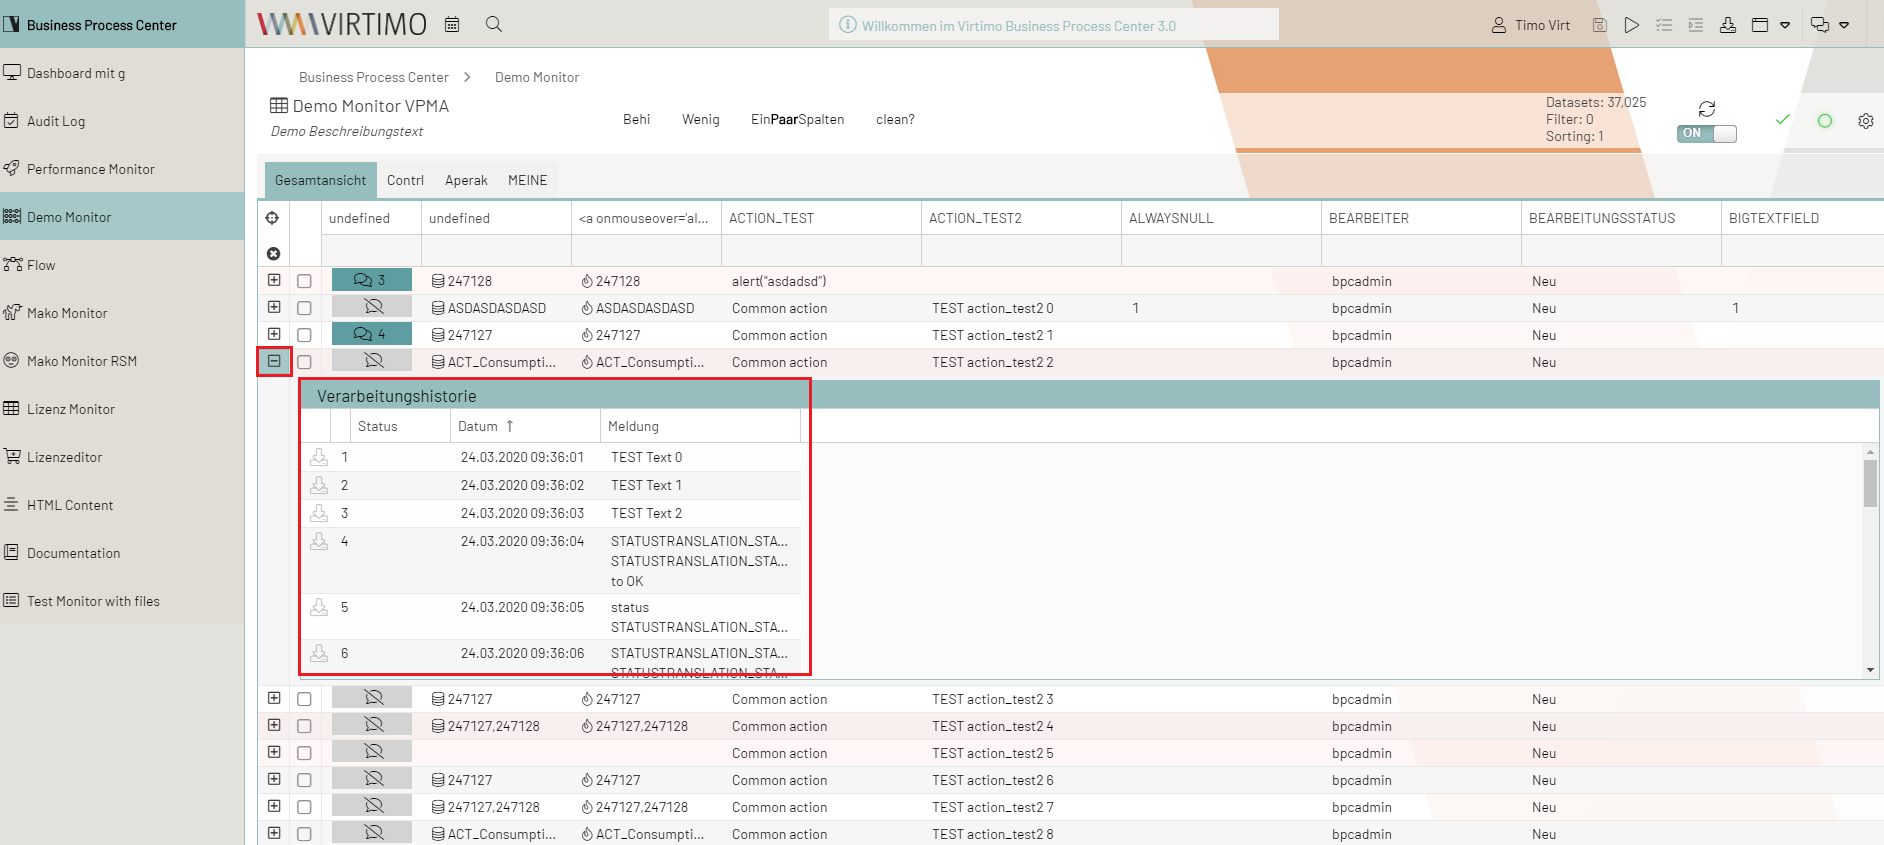Select the Contrl tab
Viewport: 1884px width, 845px height.
point(405,181)
